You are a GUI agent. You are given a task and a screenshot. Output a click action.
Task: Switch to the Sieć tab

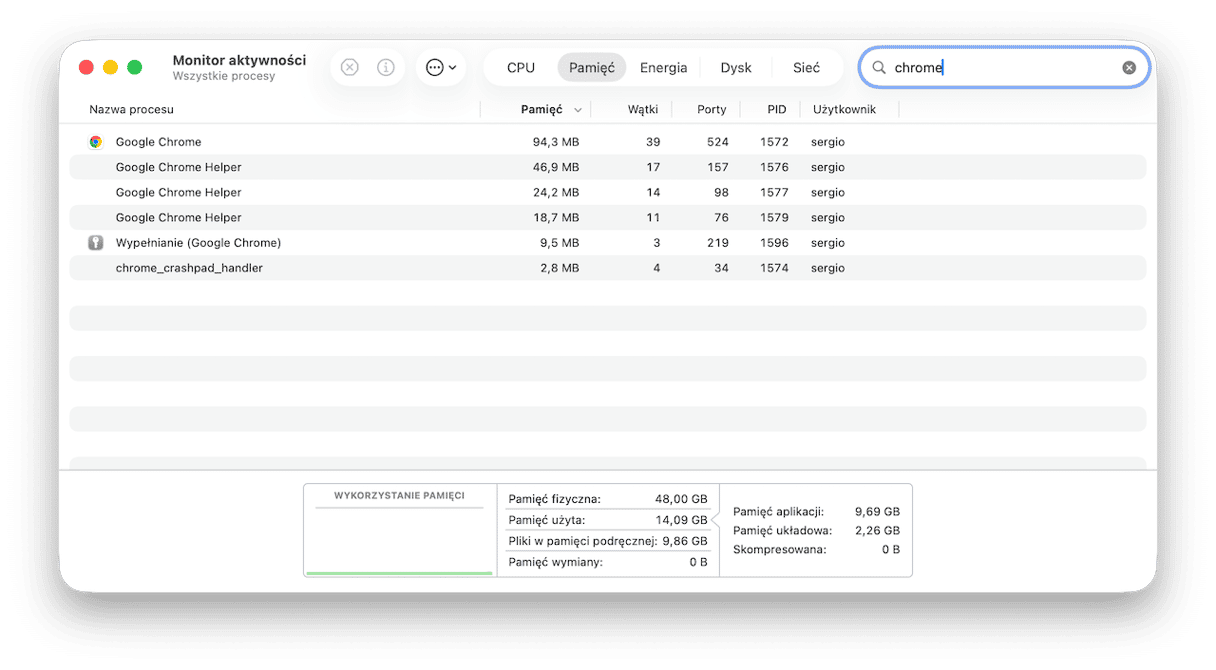pos(806,68)
